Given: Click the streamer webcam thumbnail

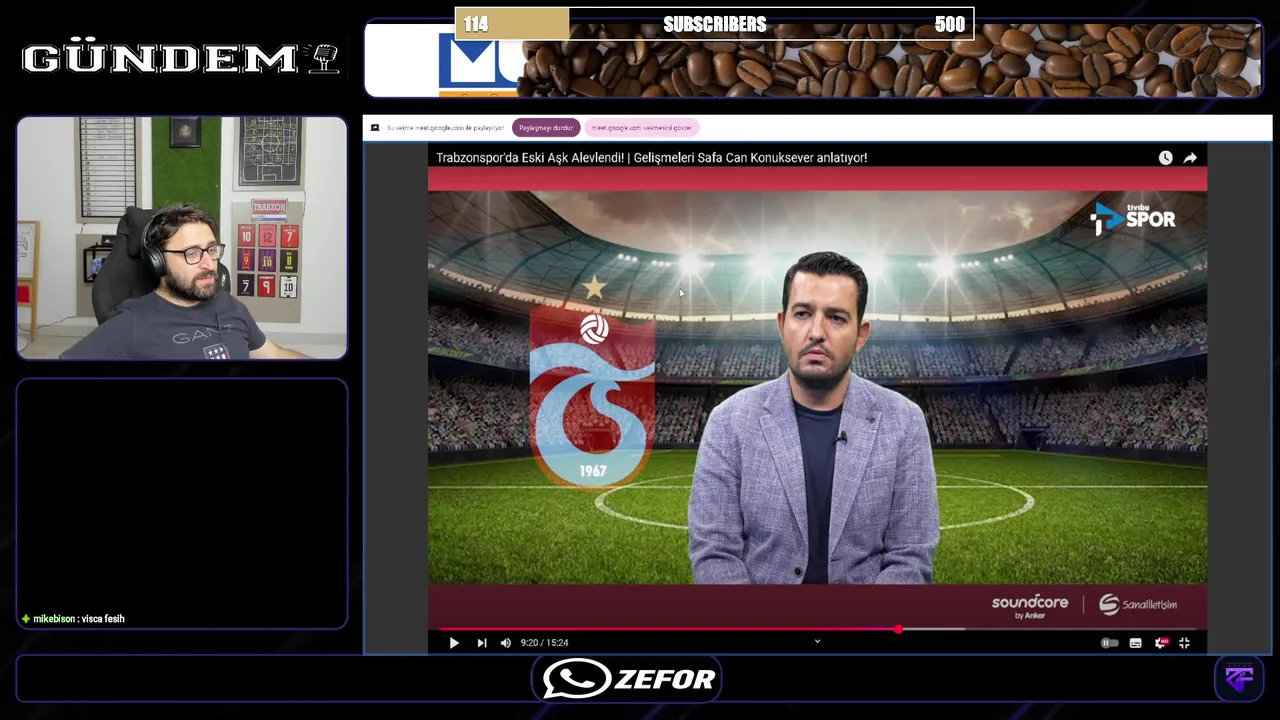Looking at the screenshot, I should point(182,238).
